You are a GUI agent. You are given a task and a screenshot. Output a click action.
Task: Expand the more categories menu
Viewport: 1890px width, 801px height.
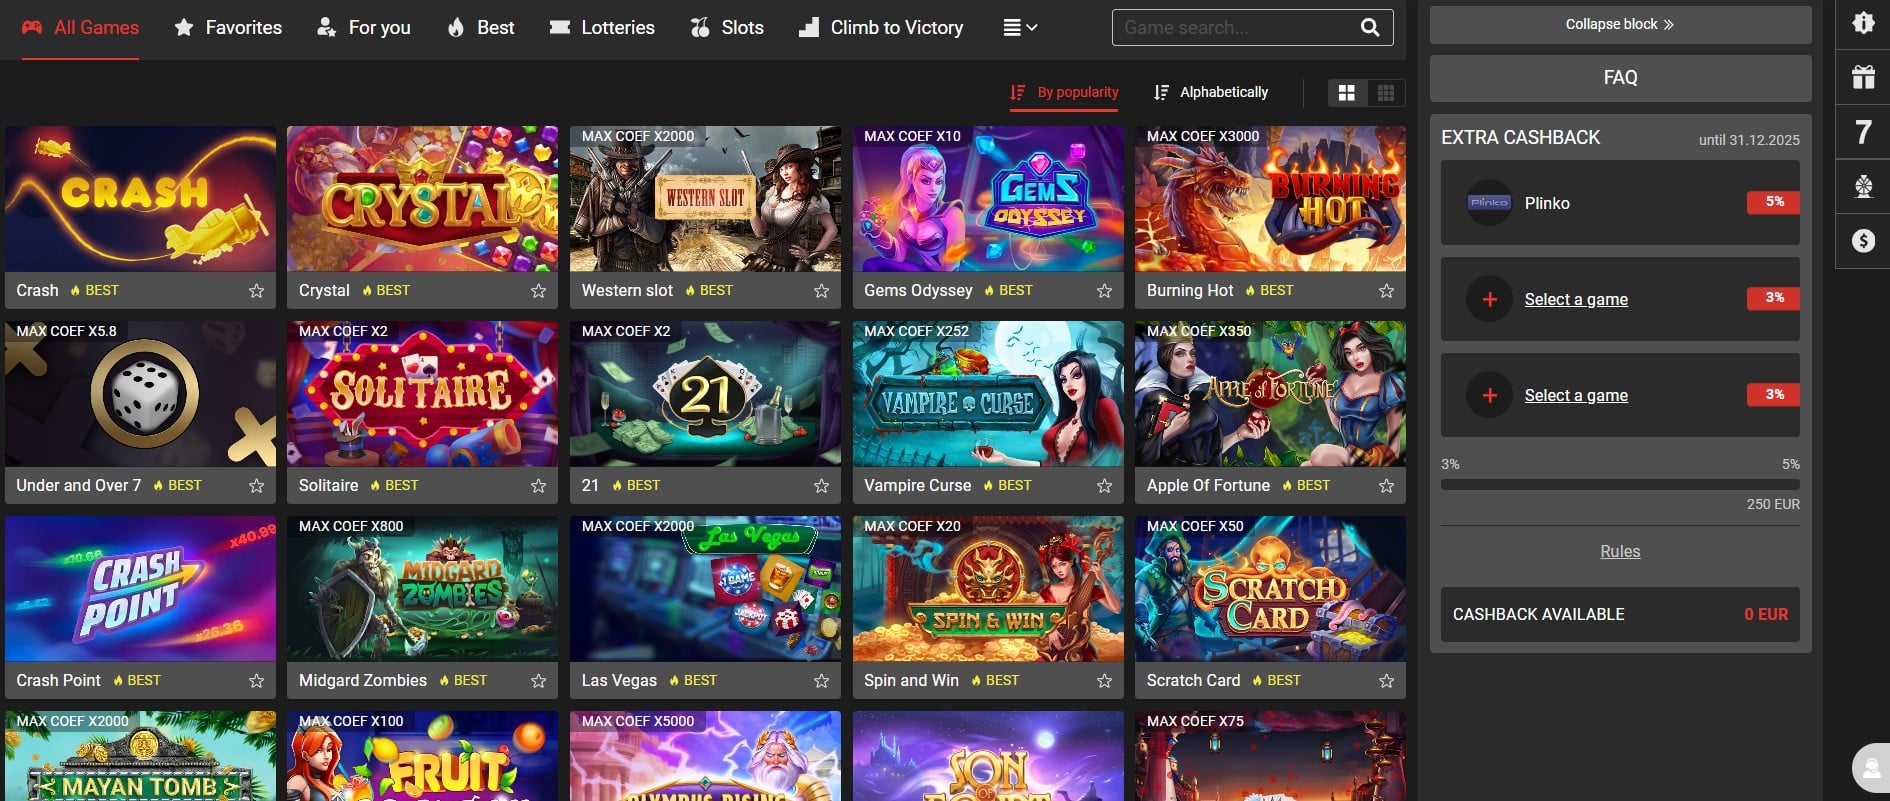pyautogui.click(x=1020, y=28)
